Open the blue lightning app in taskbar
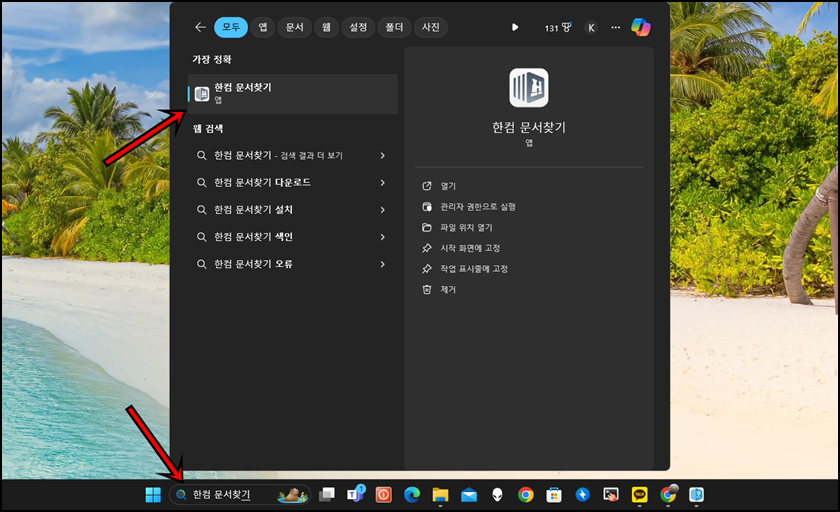The image size is (840, 512). 582,495
